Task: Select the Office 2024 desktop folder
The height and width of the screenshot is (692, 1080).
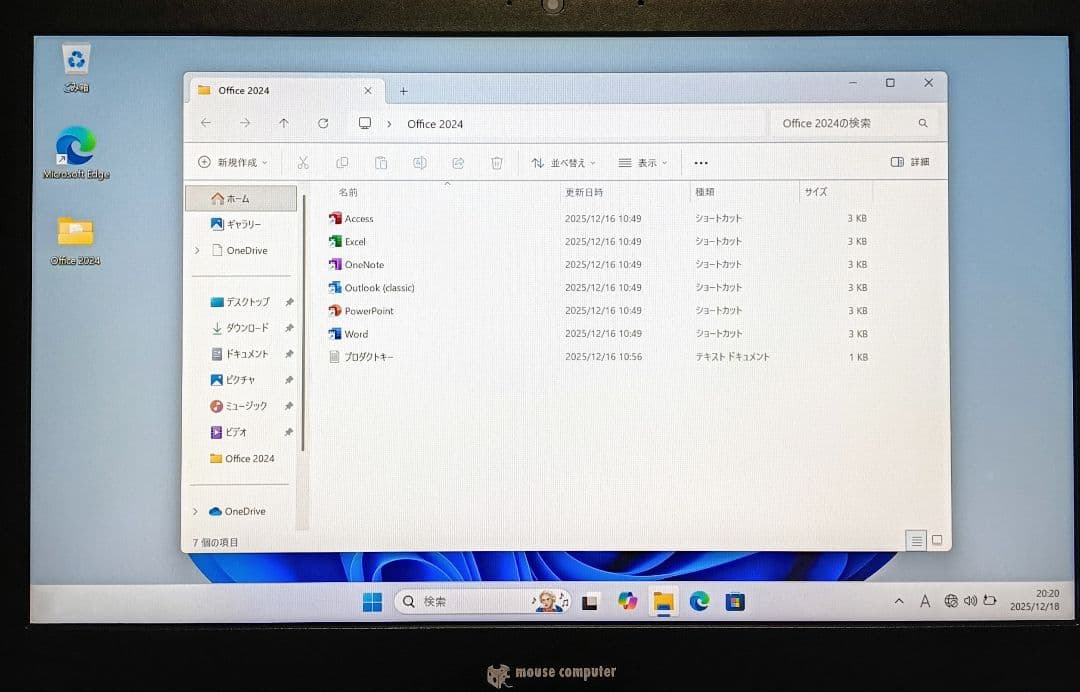Action: coord(75,241)
